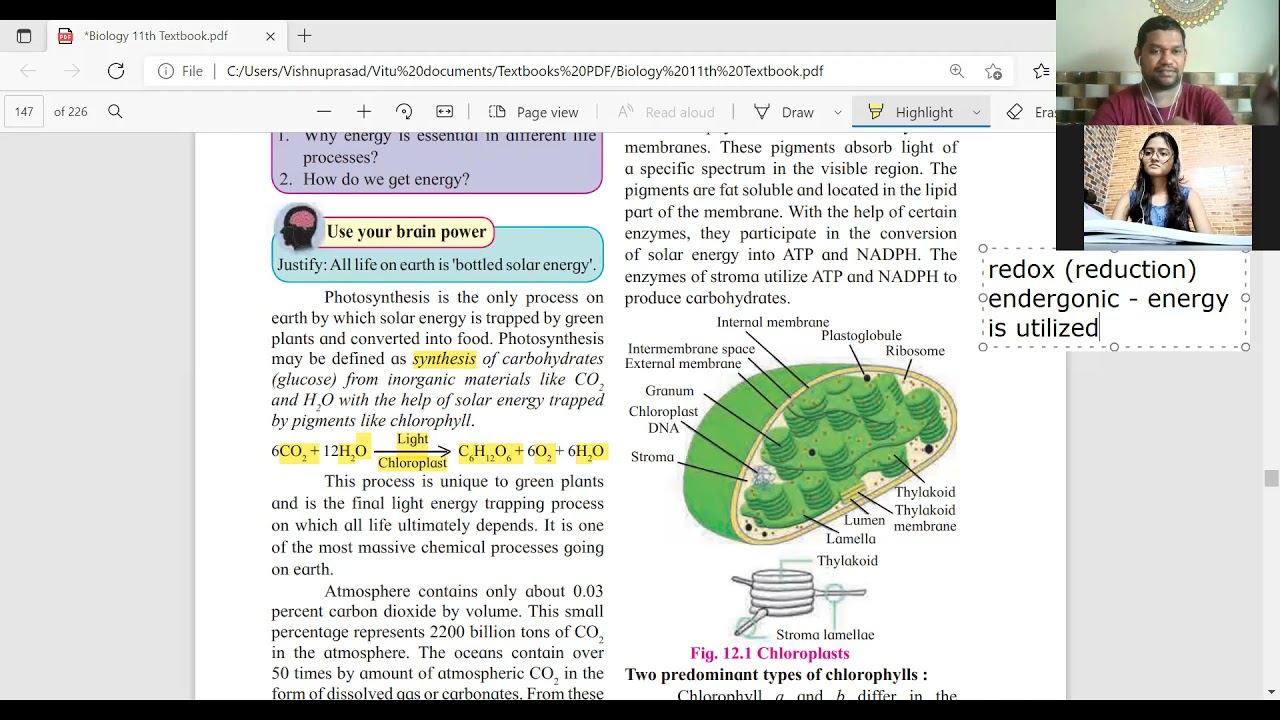View site information icon
The height and width of the screenshot is (720, 1280).
click(166, 71)
